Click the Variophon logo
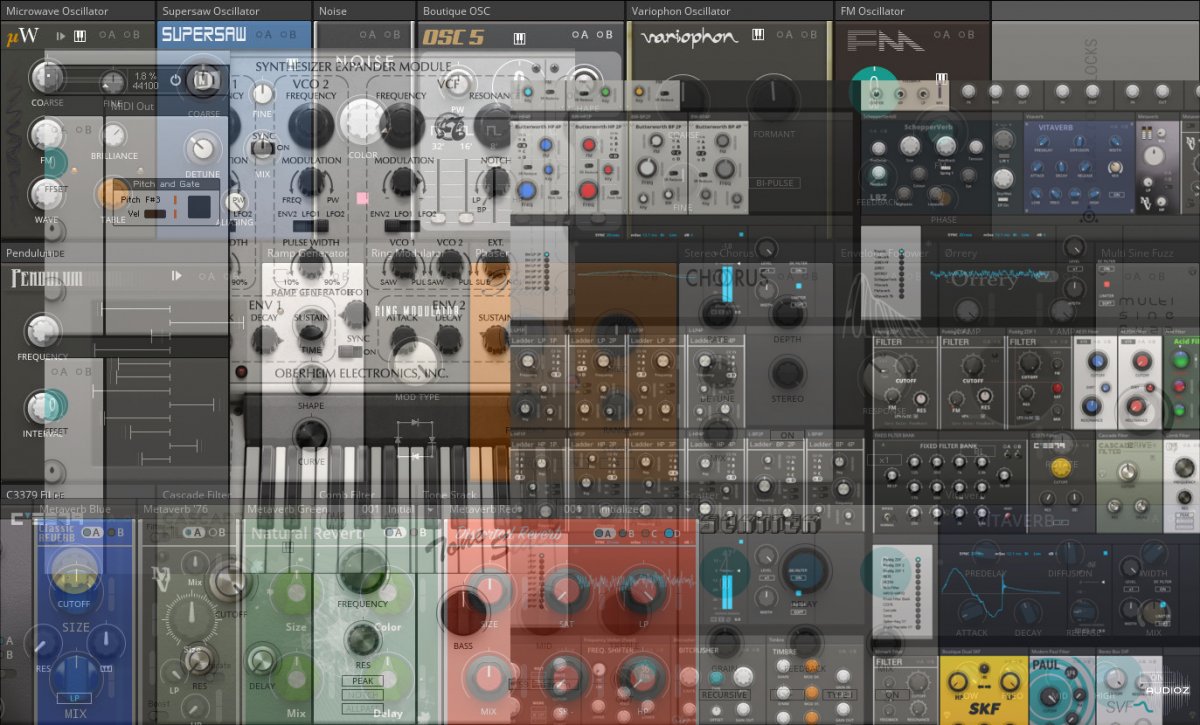This screenshot has width=1200, height=725. [x=688, y=37]
